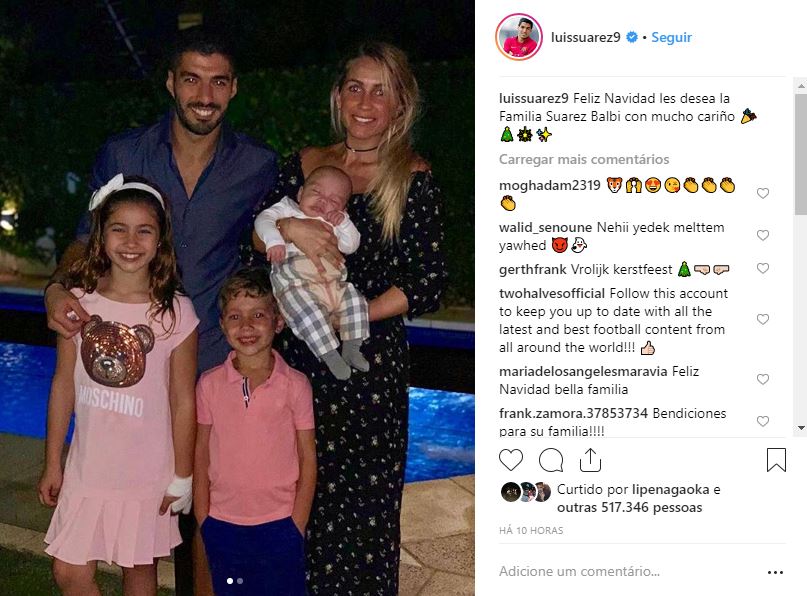Open luissuarez9 profile picture
The height and width of the screenshot is (596, 807).
(519, 37)
